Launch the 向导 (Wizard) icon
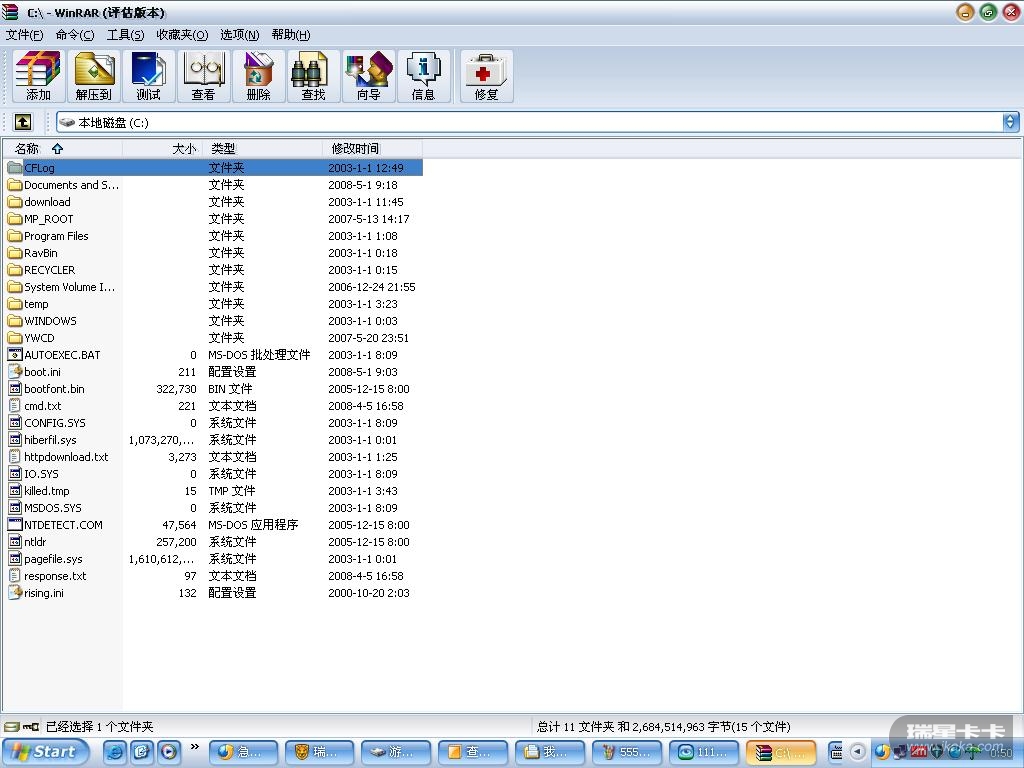Screen dimensions: 1024x768 pyautogui.click(x=369, y=76)
